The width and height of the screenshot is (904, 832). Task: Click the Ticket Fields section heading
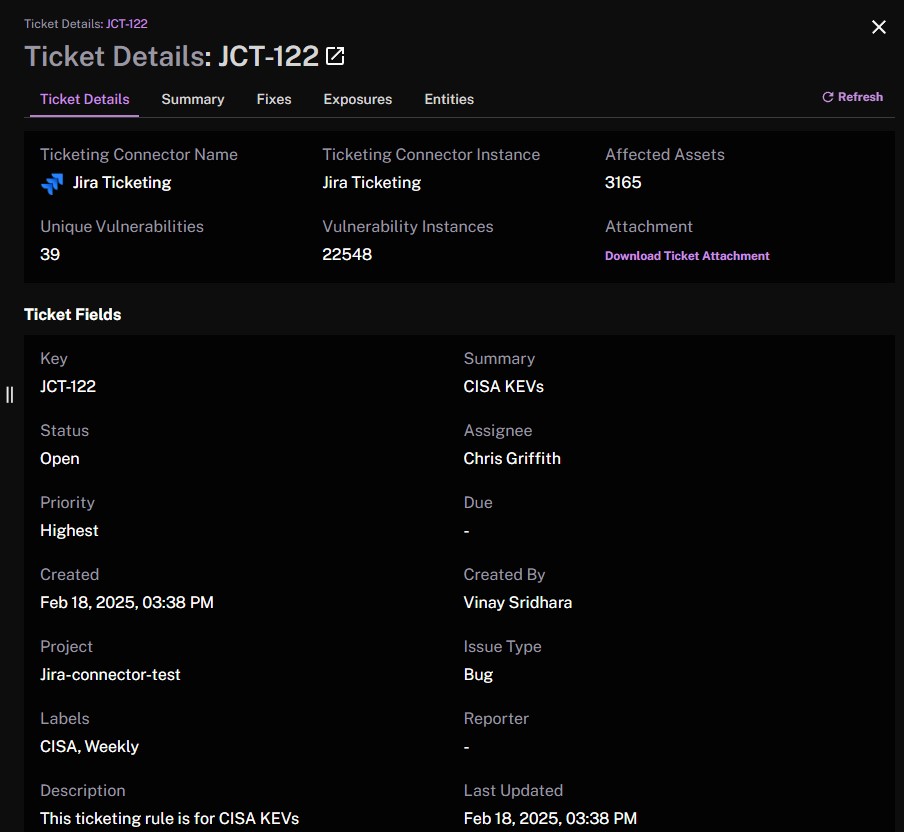73,315
